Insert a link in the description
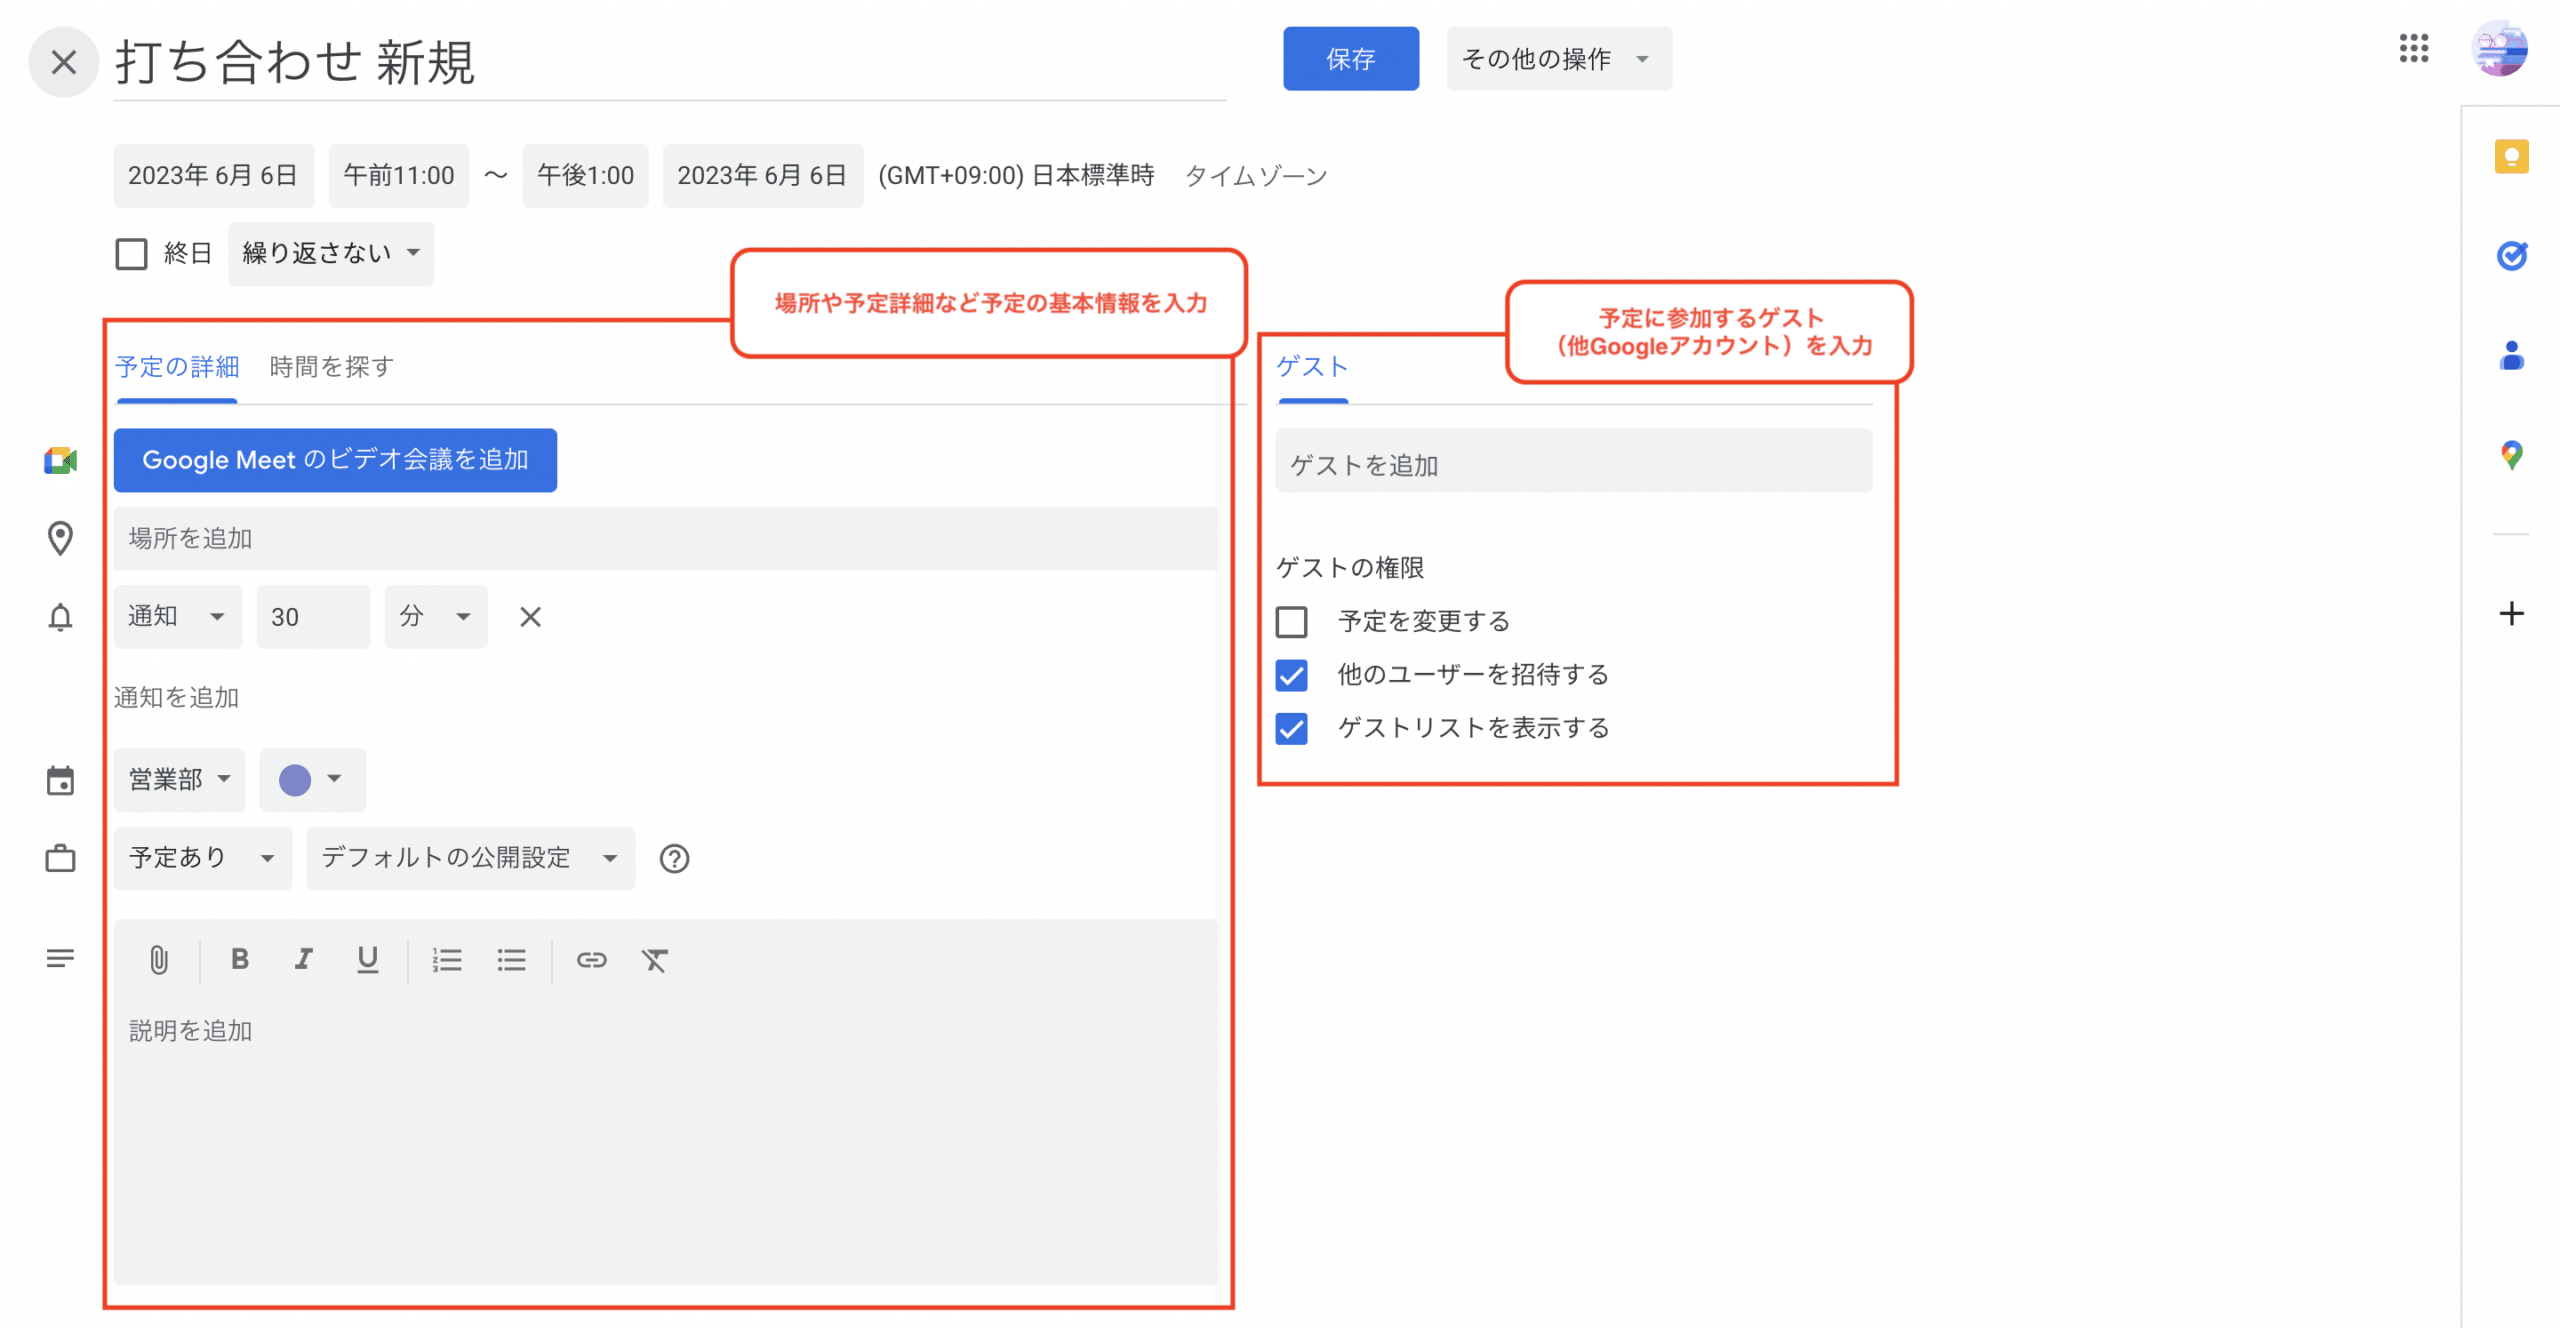 pyautogui.click(x=591, y=960)
